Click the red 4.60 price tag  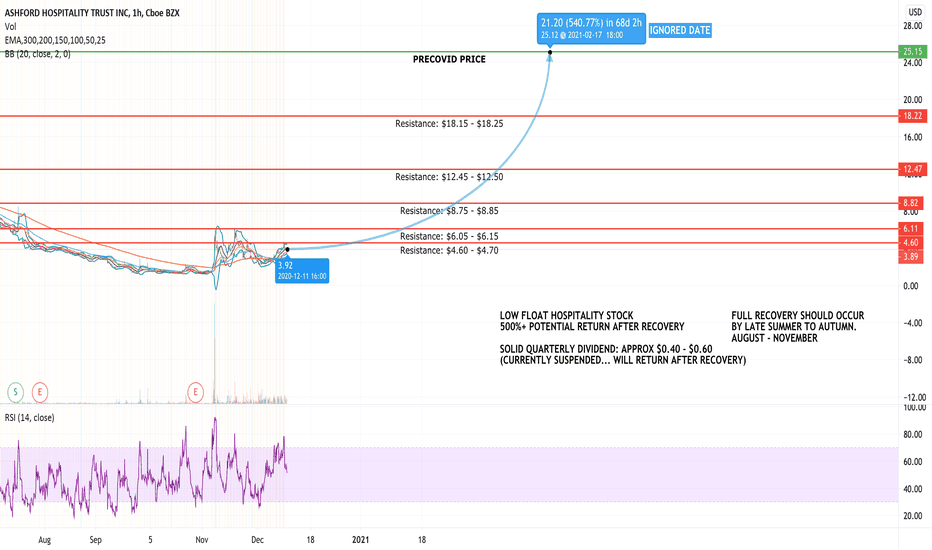(x=911, y=243)
